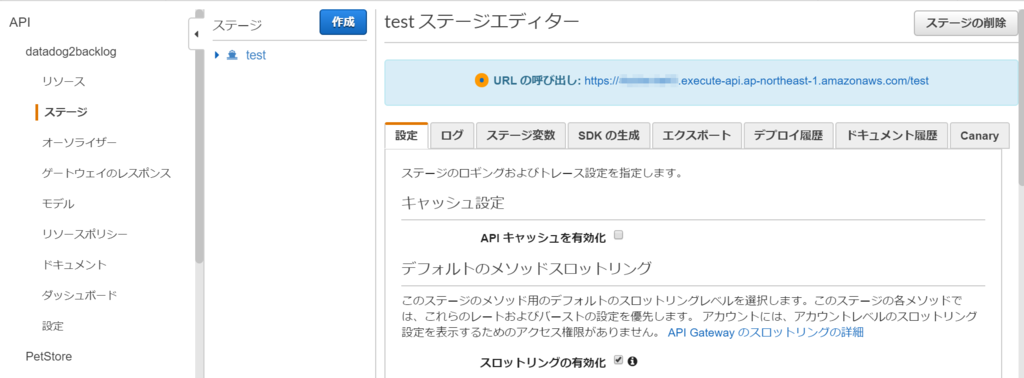Click the test stage icon in the tree
This screenshot has height=378, width=1024.
[232, 55]
